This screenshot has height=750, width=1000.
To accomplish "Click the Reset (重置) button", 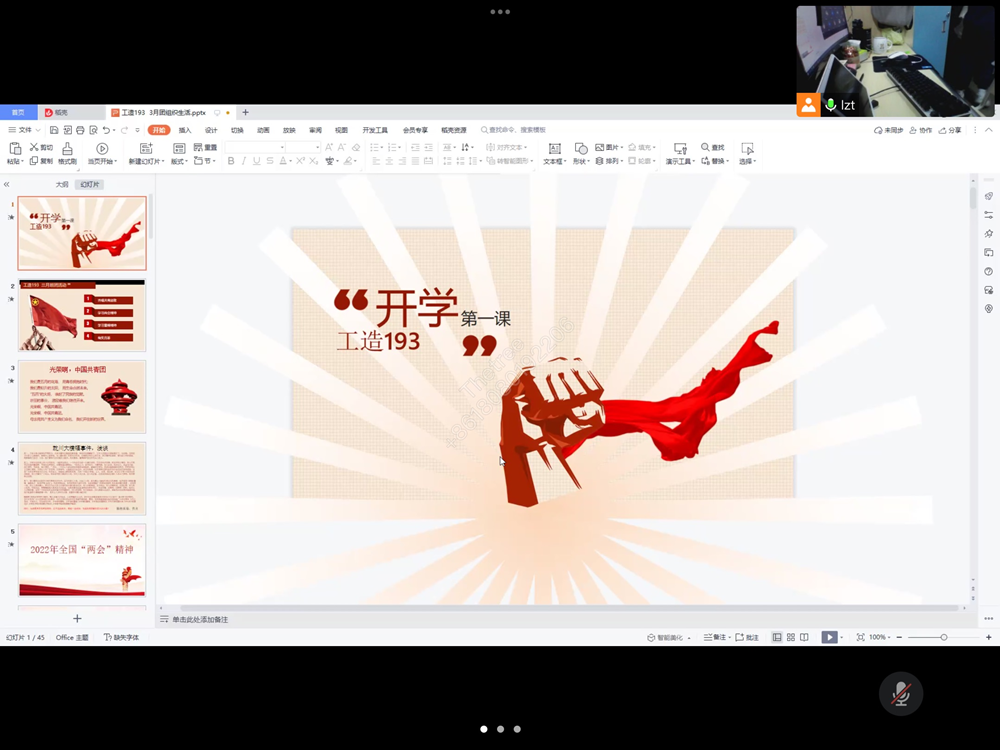I will (x=205, y=147).
